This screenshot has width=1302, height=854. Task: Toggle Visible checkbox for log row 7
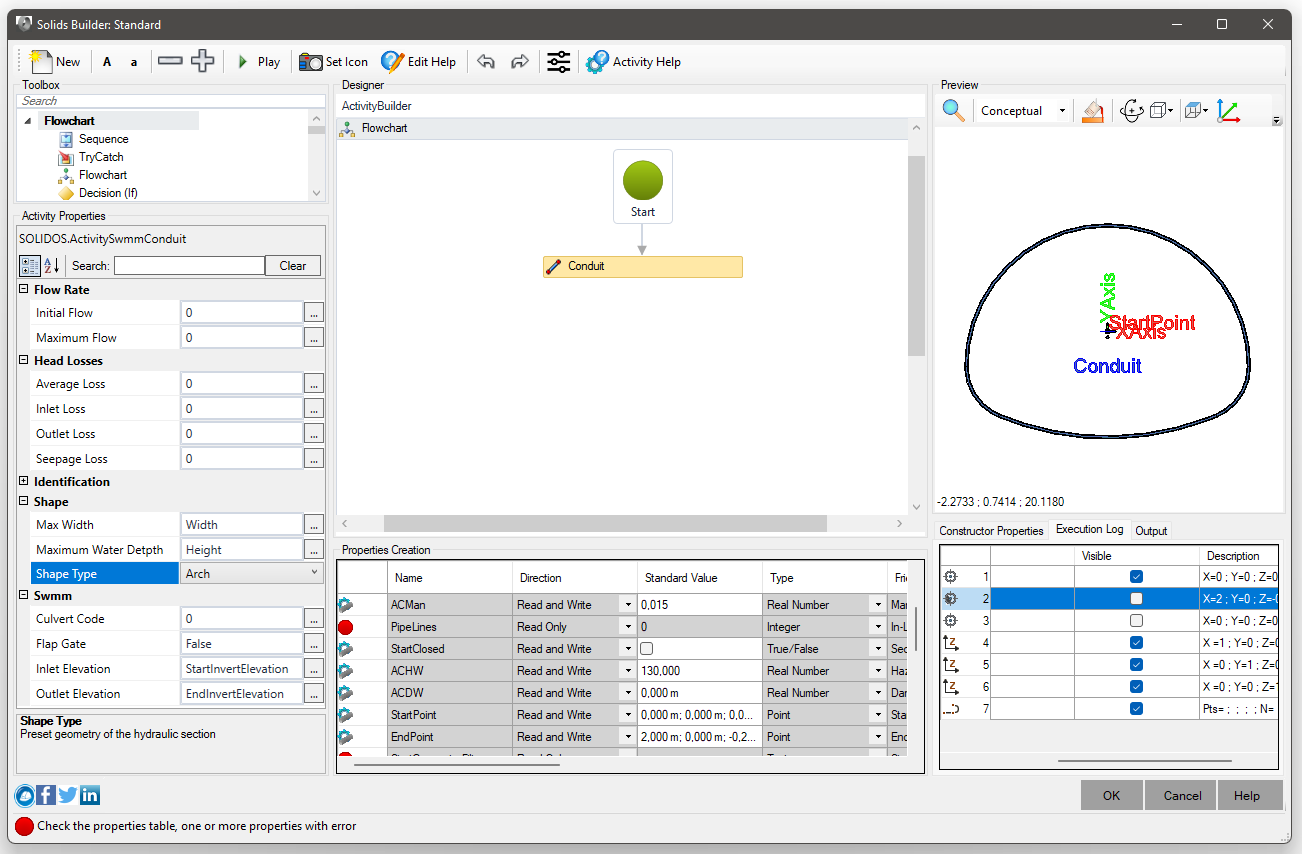coord(1136,709)
